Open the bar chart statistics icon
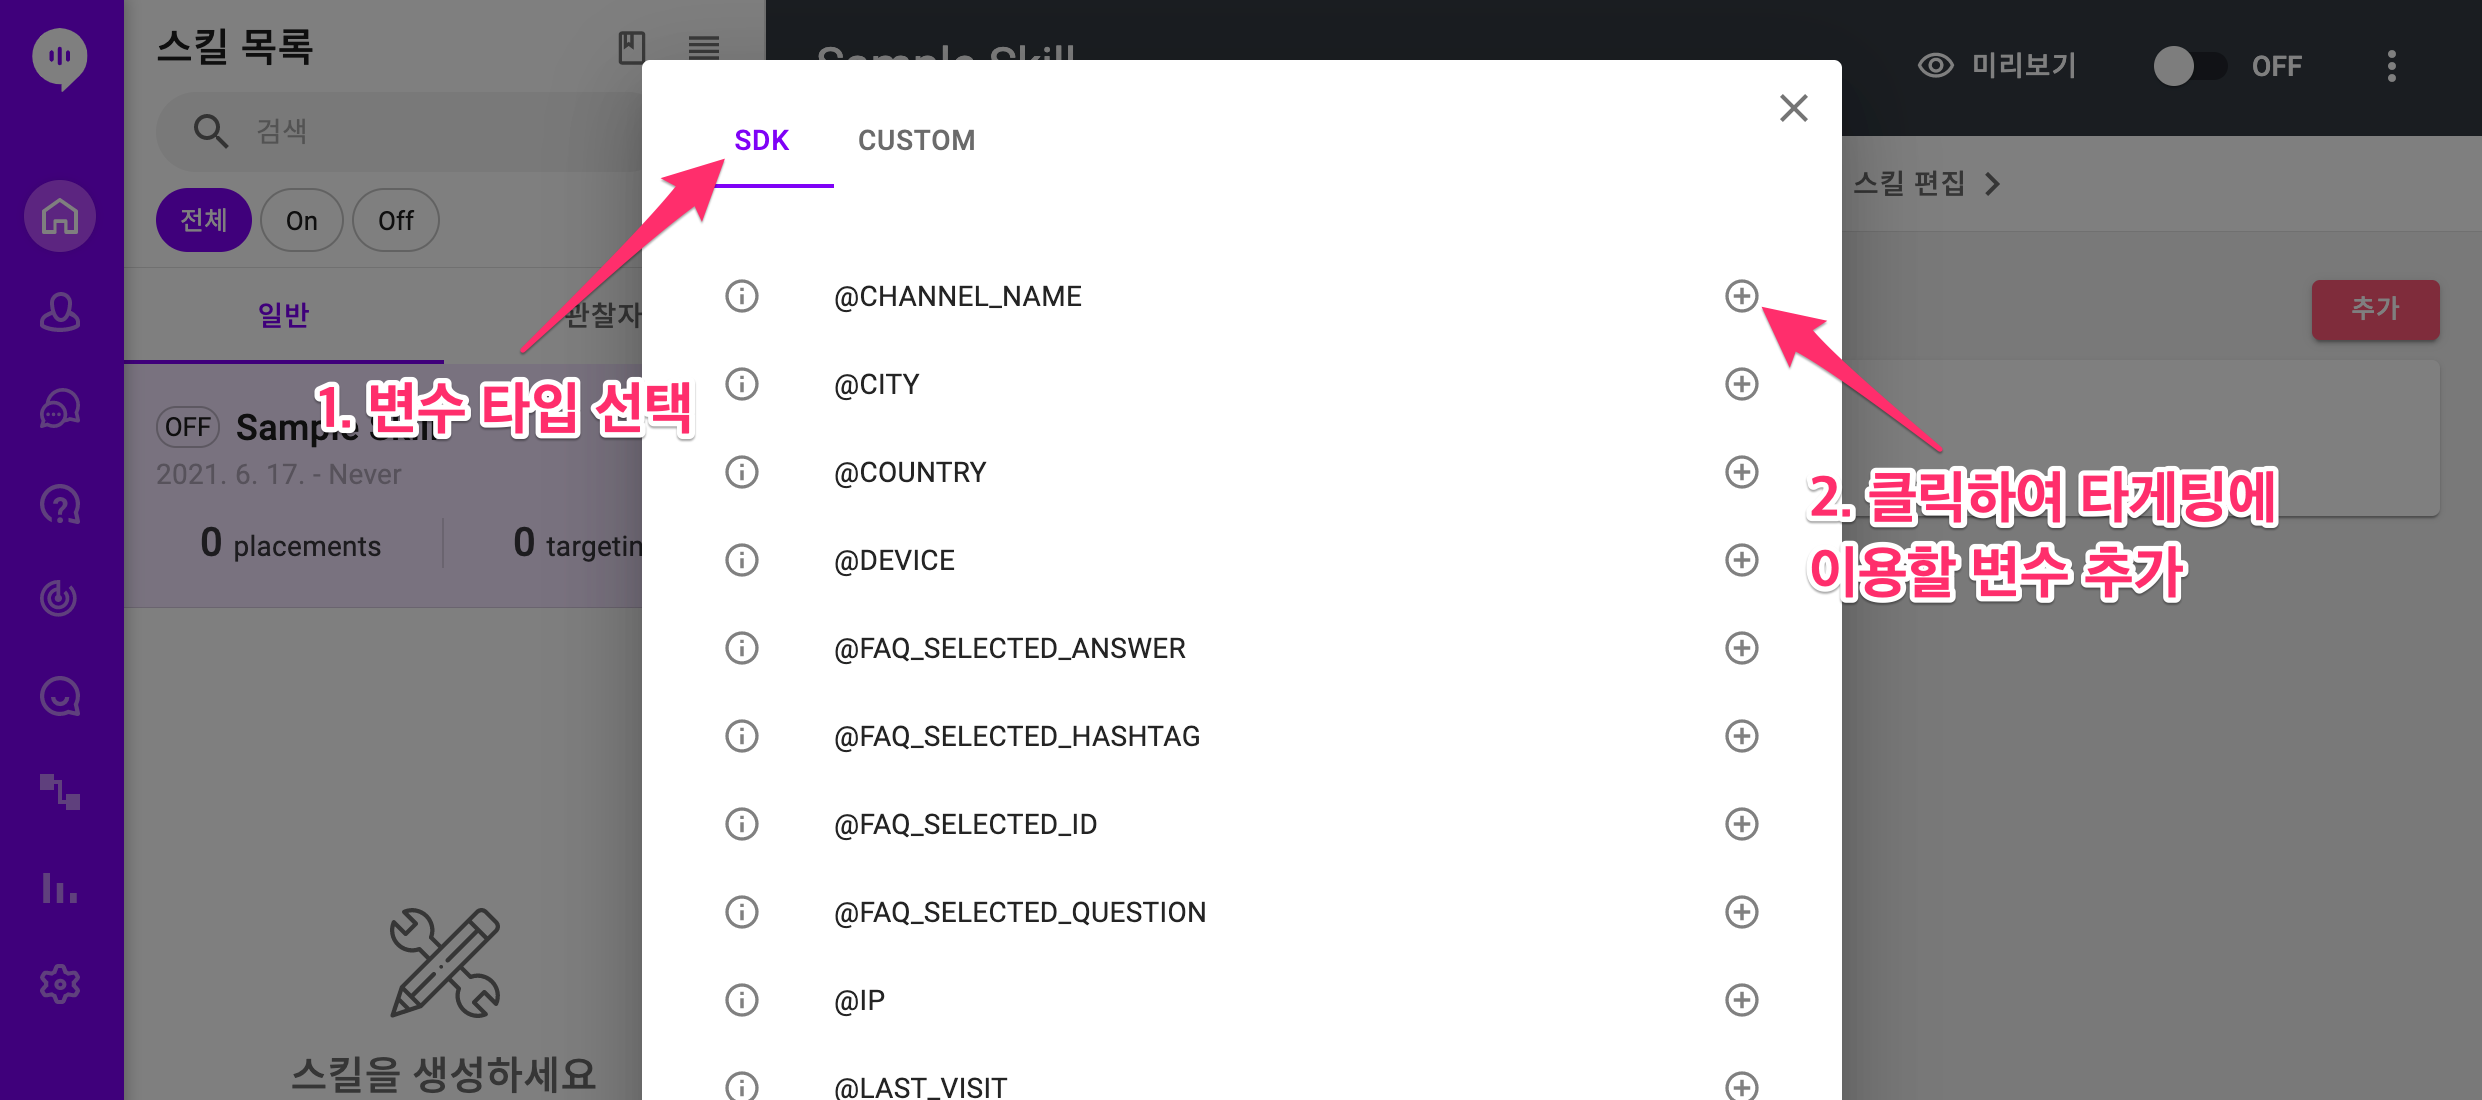The width and height of the screenshot is (2482, 1100). (60, 888)
